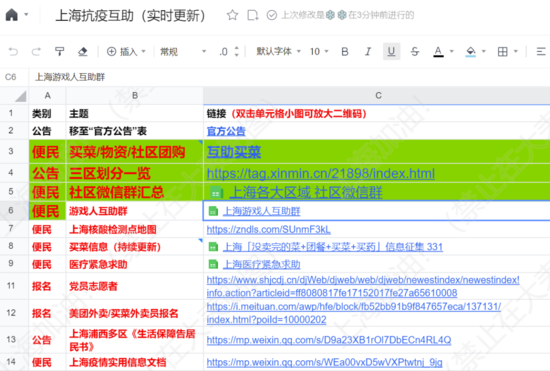Click sheet icon beside 上海医疗紧急求助
The height and width of the screenshot is (371, 550).
213,264
